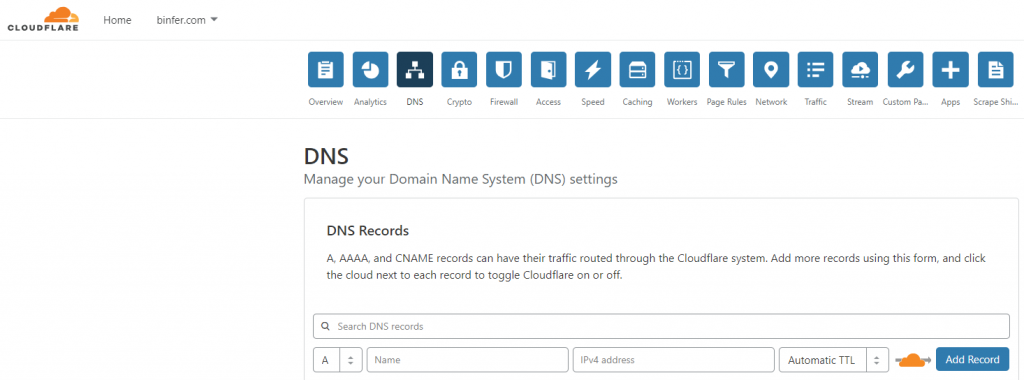Open the Workers code braces icon
Screen dimensions: 1024x380
[x=682, y=70]
